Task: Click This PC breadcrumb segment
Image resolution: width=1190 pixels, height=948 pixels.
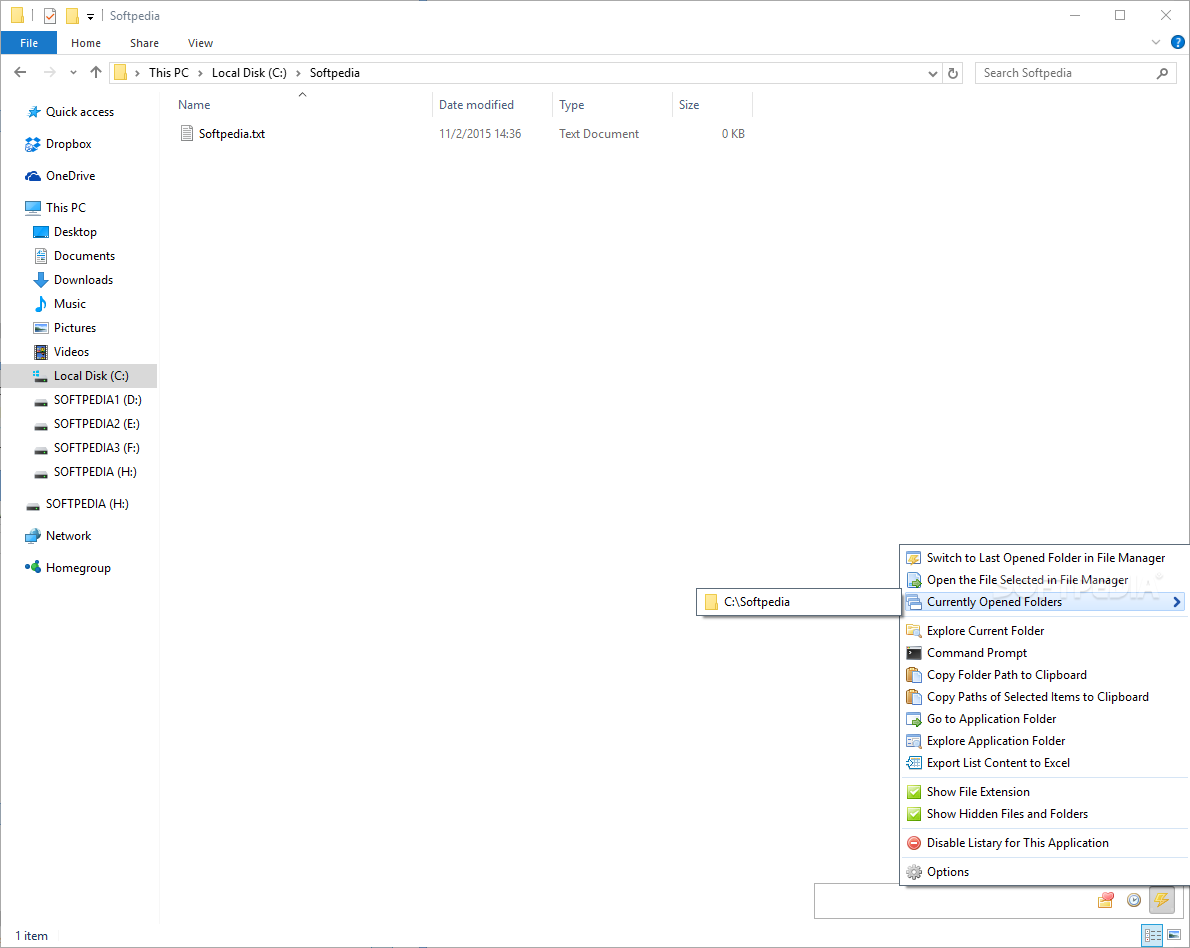Action: click(168, 73)
